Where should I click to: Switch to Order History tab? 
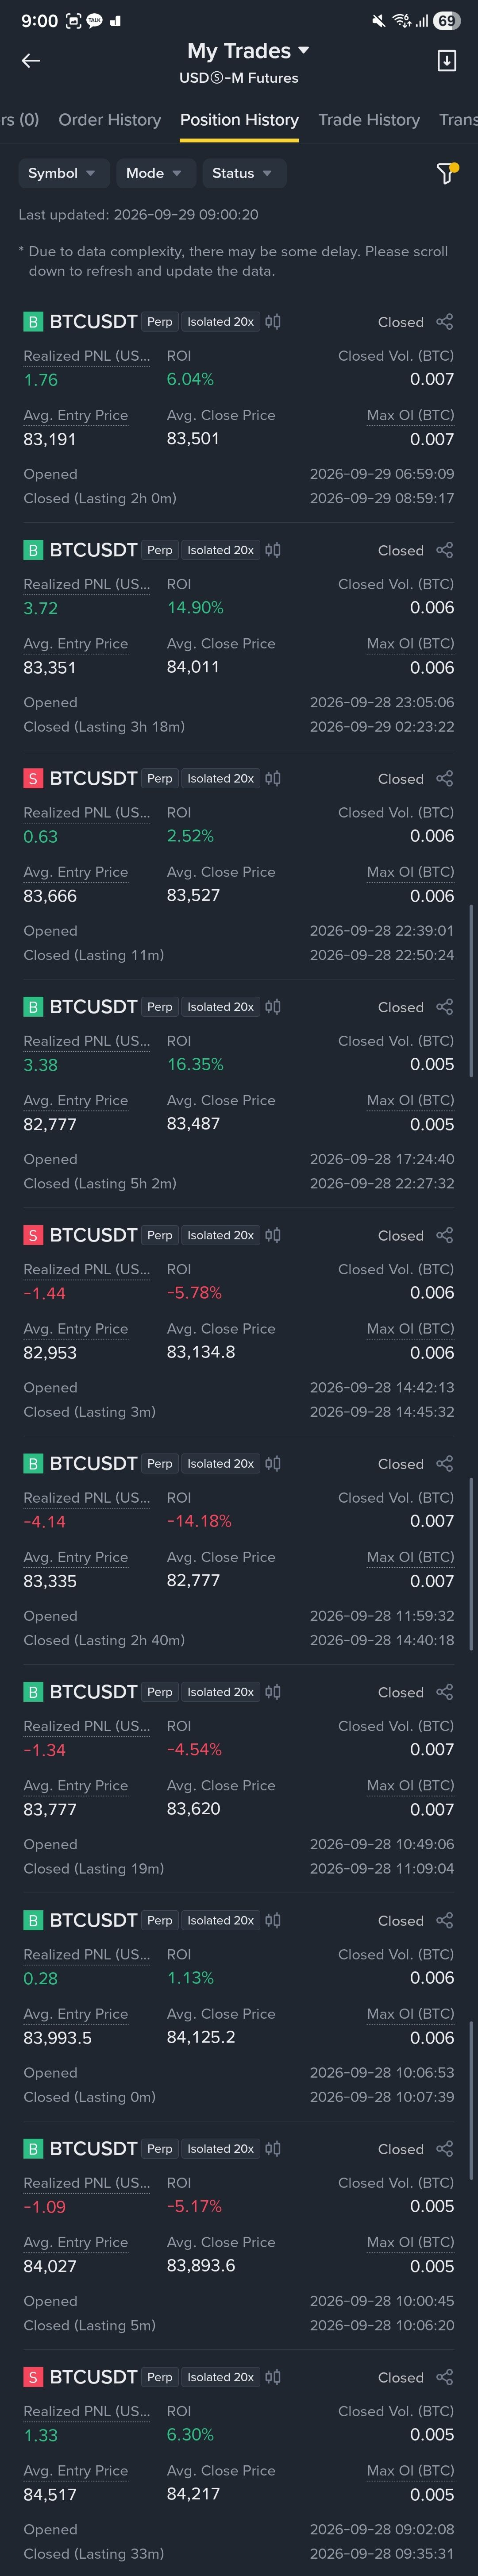pos(110,120)
